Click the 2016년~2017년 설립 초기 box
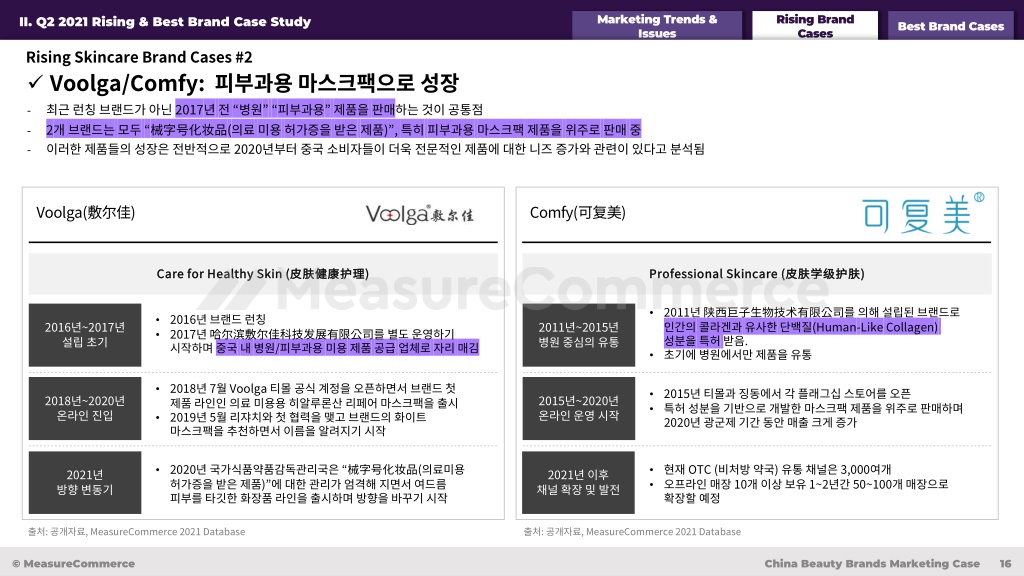This screenshot has width=1024, height=576. click(85, 334)
